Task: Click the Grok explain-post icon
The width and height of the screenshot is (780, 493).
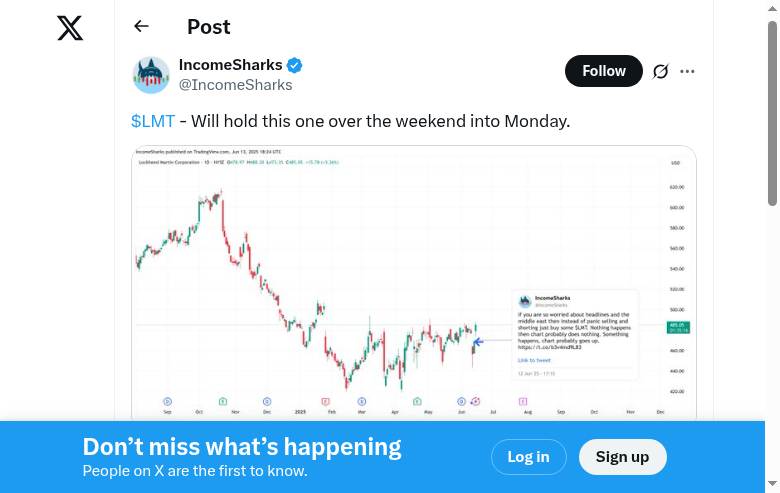Action: (x=660, y=72)
